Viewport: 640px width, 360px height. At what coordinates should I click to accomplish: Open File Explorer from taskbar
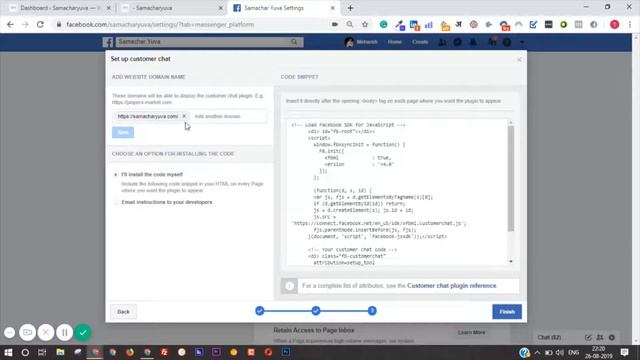click(60, 352)
